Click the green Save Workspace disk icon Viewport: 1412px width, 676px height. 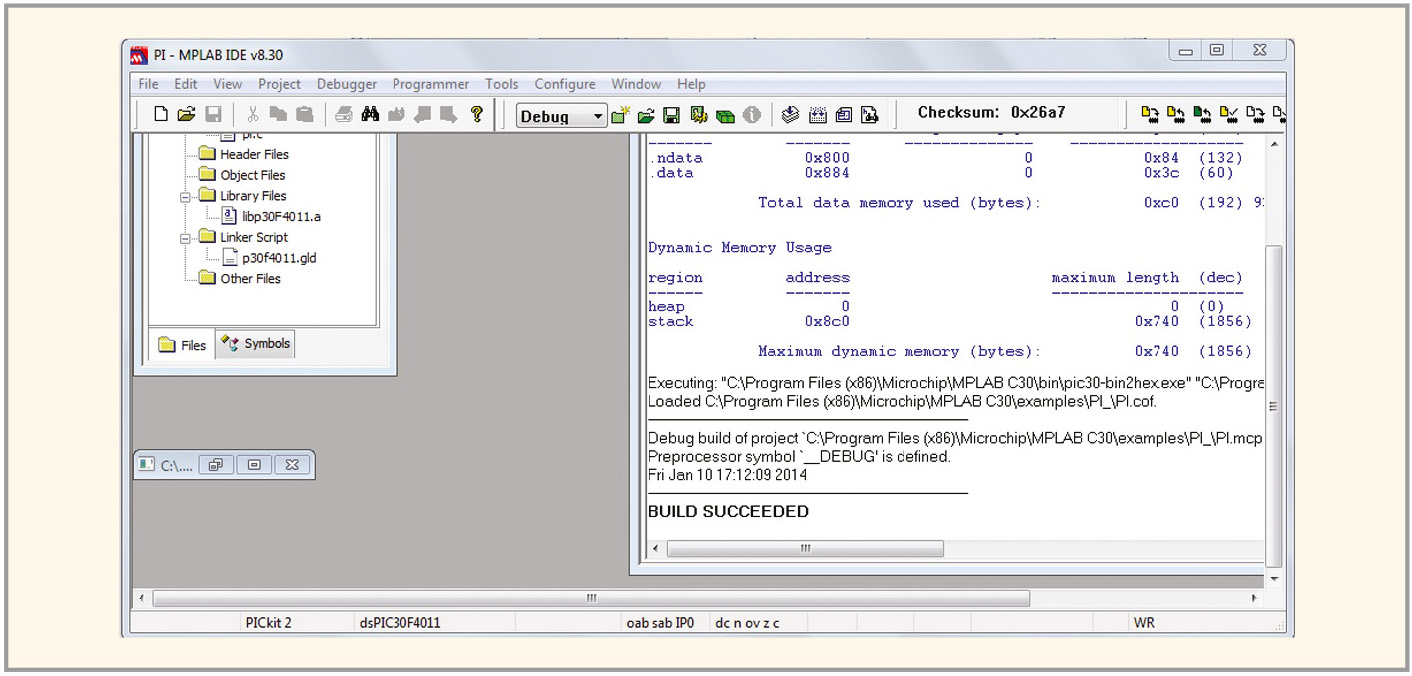pos(672,116)
